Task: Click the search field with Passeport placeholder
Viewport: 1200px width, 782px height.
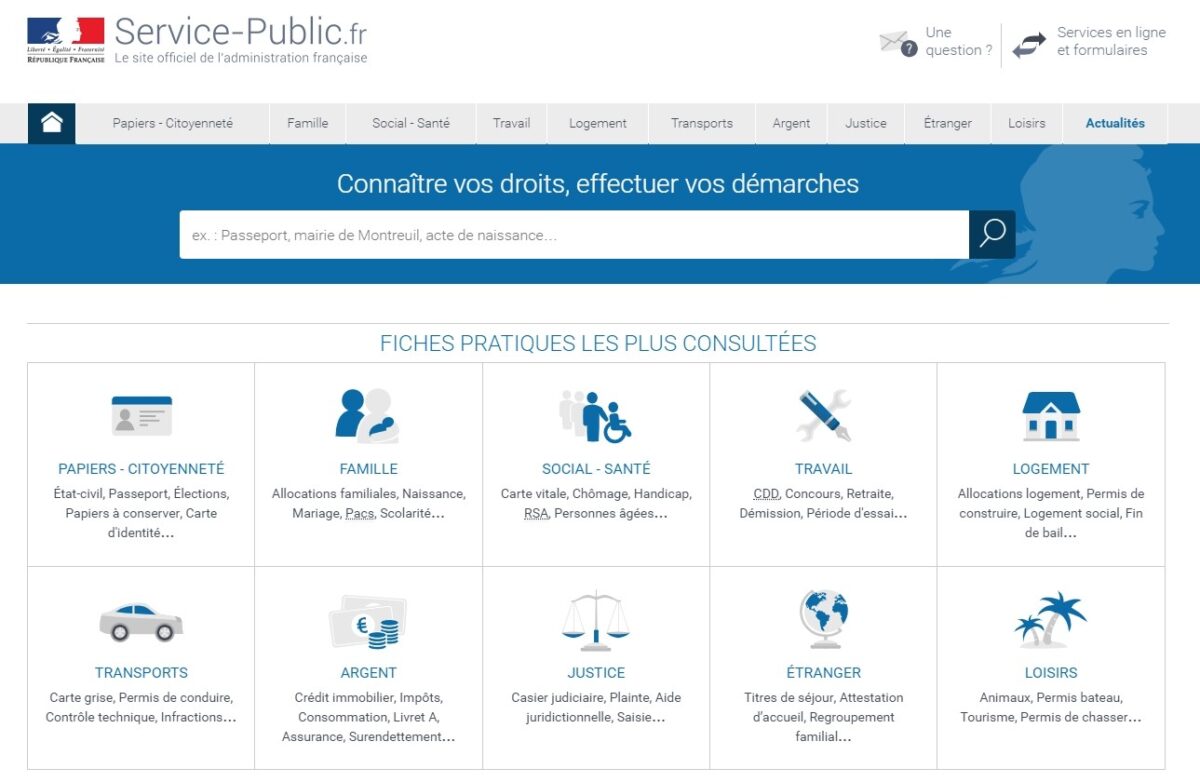Action: click(x=574, y=235)
